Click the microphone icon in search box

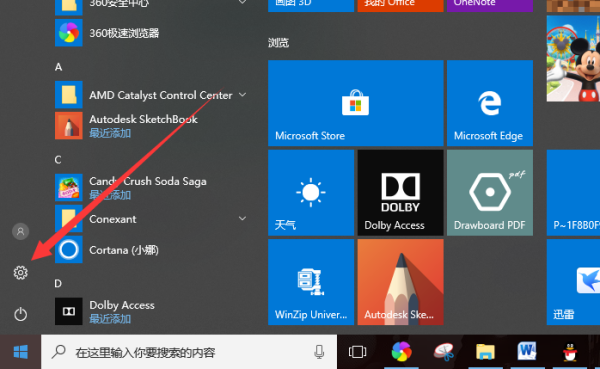[319, 351]
